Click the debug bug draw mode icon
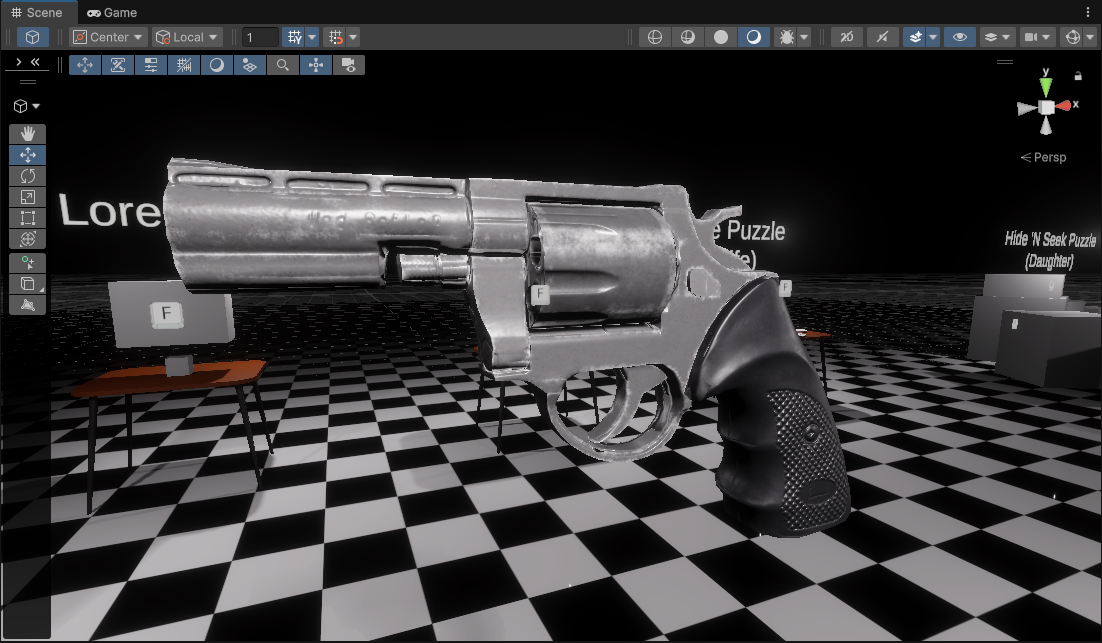The width and height of the screenshot is (1102, 643). point(786,37)
